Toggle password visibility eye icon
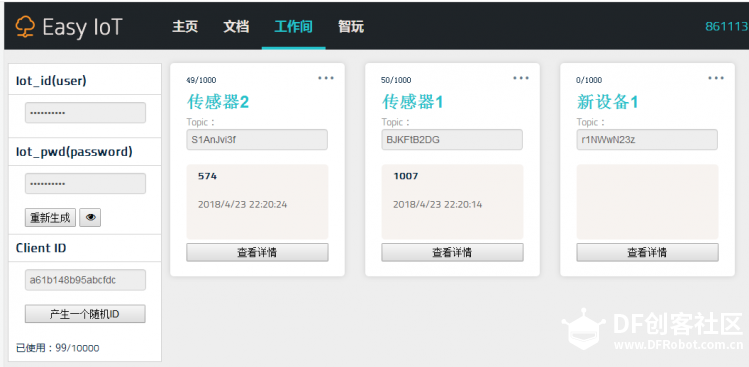This screenshot has height=367, width=749. (x=90, y=218)
